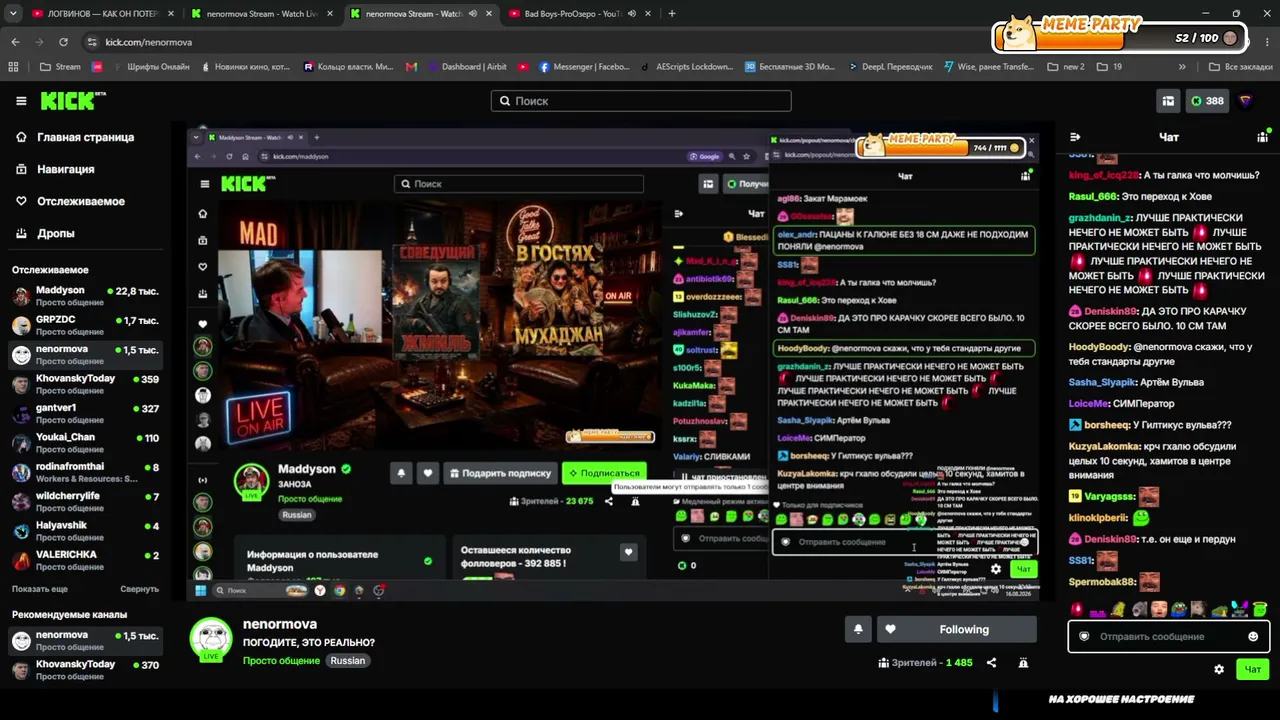Share the nenormova stream
This screenshot has width=1280, height=720.
point(991,663)
